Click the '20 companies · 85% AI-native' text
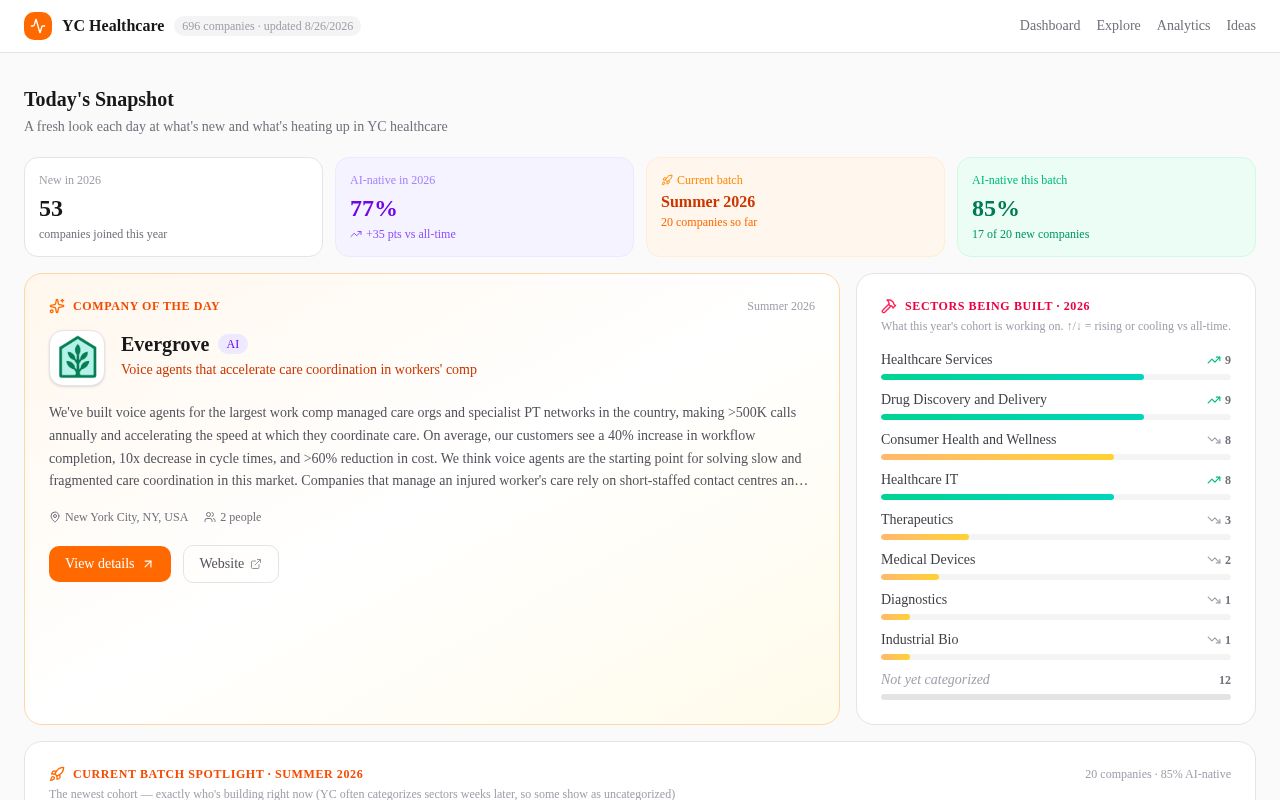 [1158, 774]
